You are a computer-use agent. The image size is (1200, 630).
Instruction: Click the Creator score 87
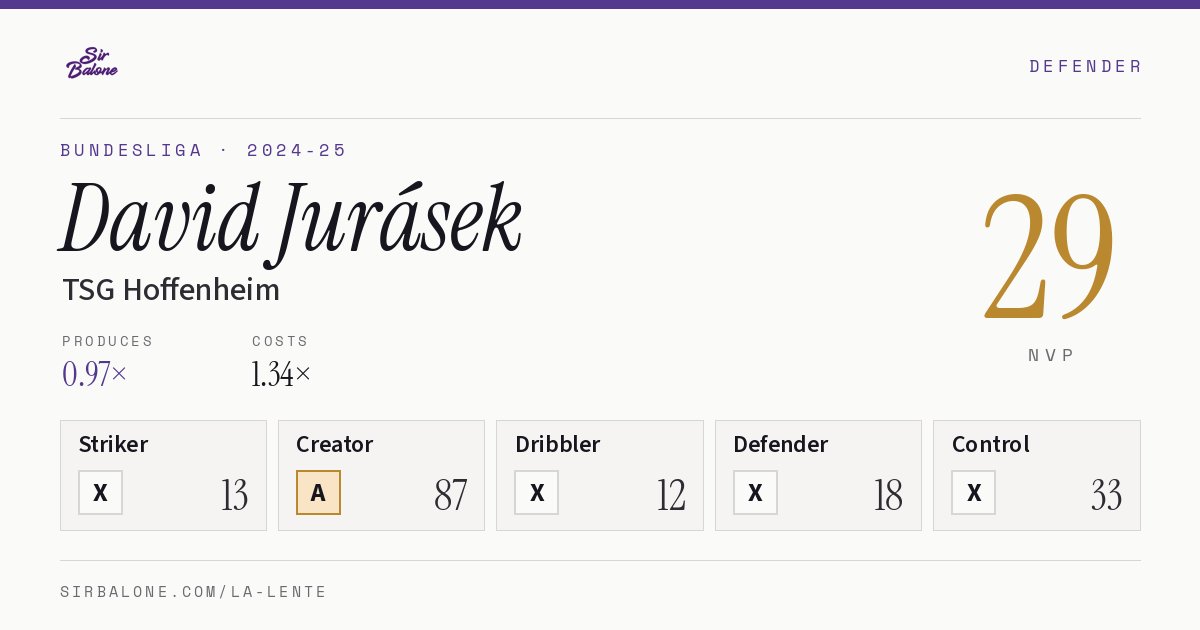(x=451, y=495)
